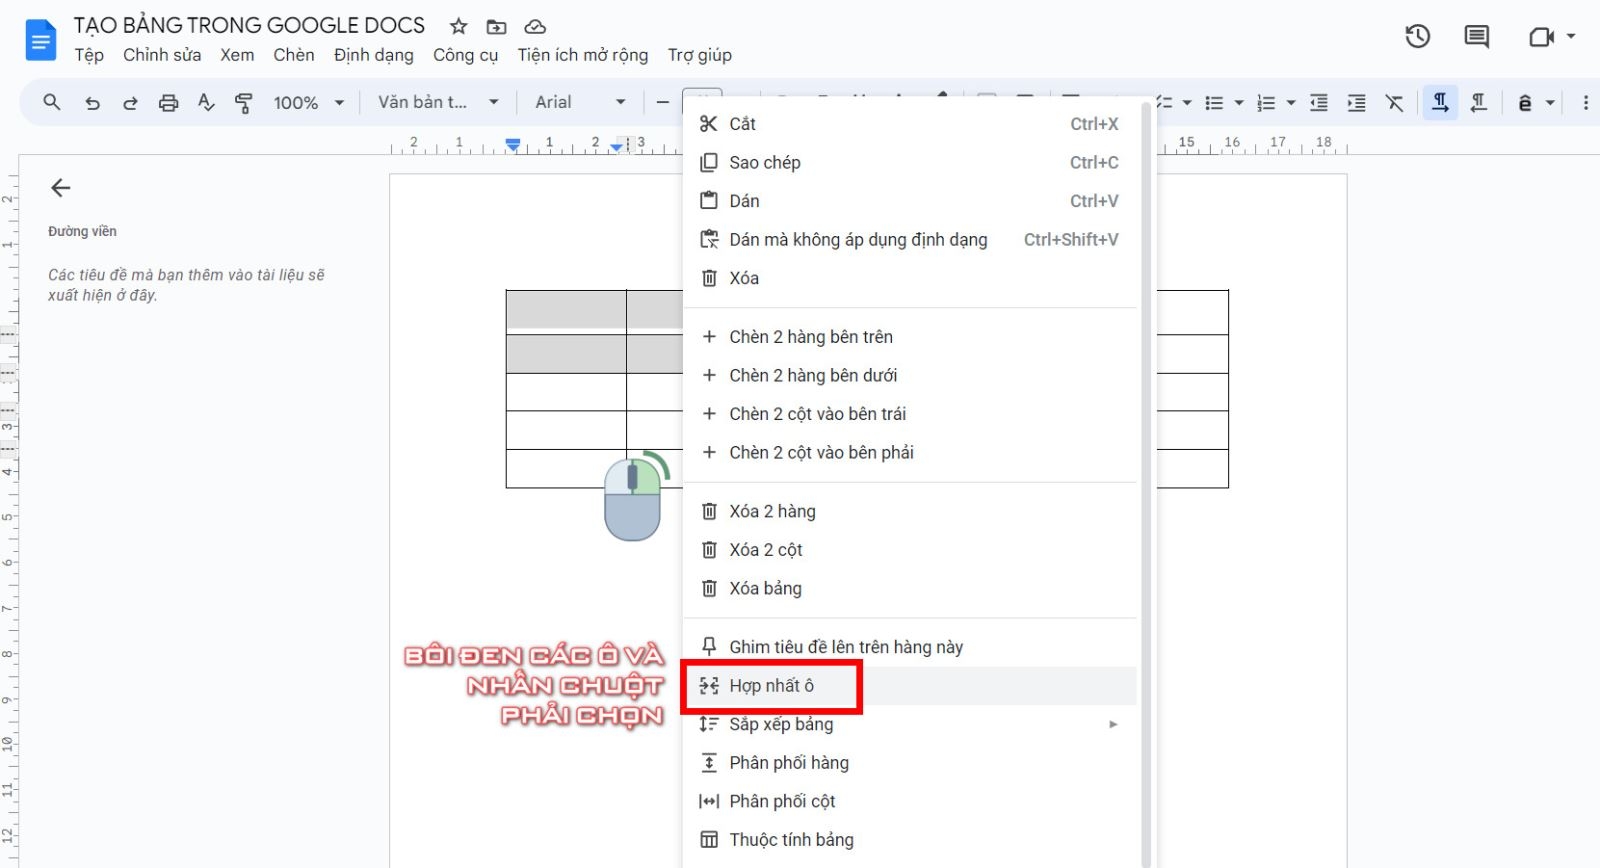The width and height of the screenshot is (1600, 868).
Task: Choose Phân phối cột
Action: click(x=910, y=801)
